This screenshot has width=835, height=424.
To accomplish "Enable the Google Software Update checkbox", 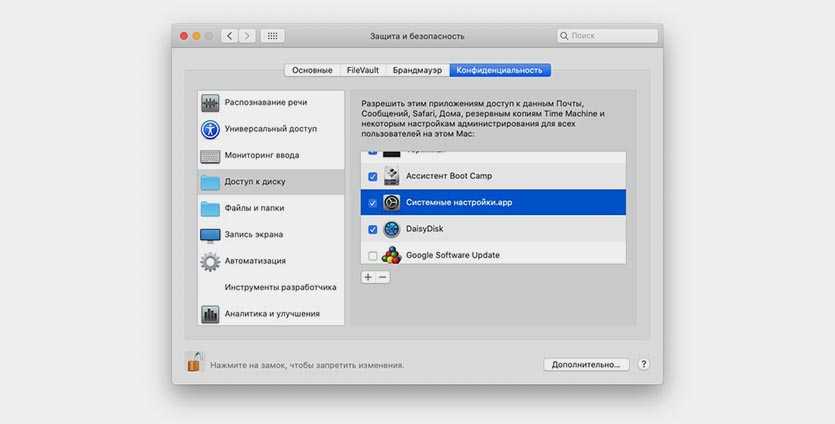I will 373,256.
